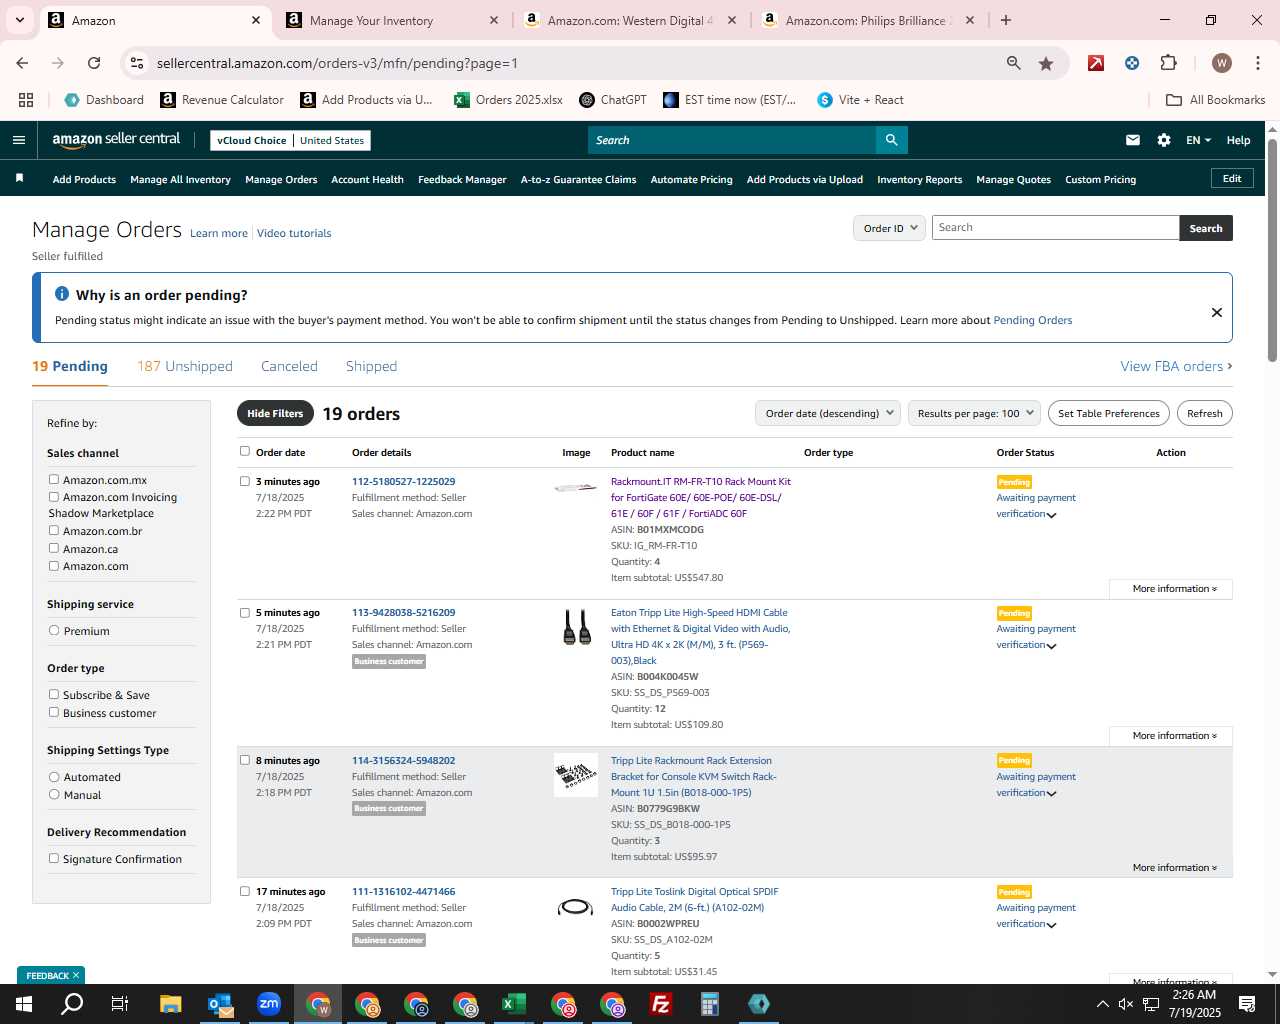Click the red arrow extension icon
1280x1024 pixels.
click(1096, 63)
